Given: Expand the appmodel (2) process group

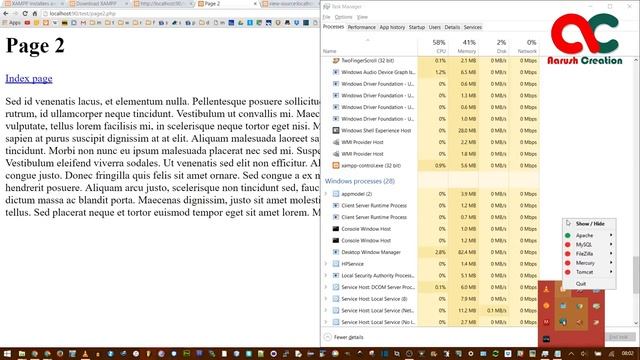Looking at the screenshot, I should pos(326,193).
